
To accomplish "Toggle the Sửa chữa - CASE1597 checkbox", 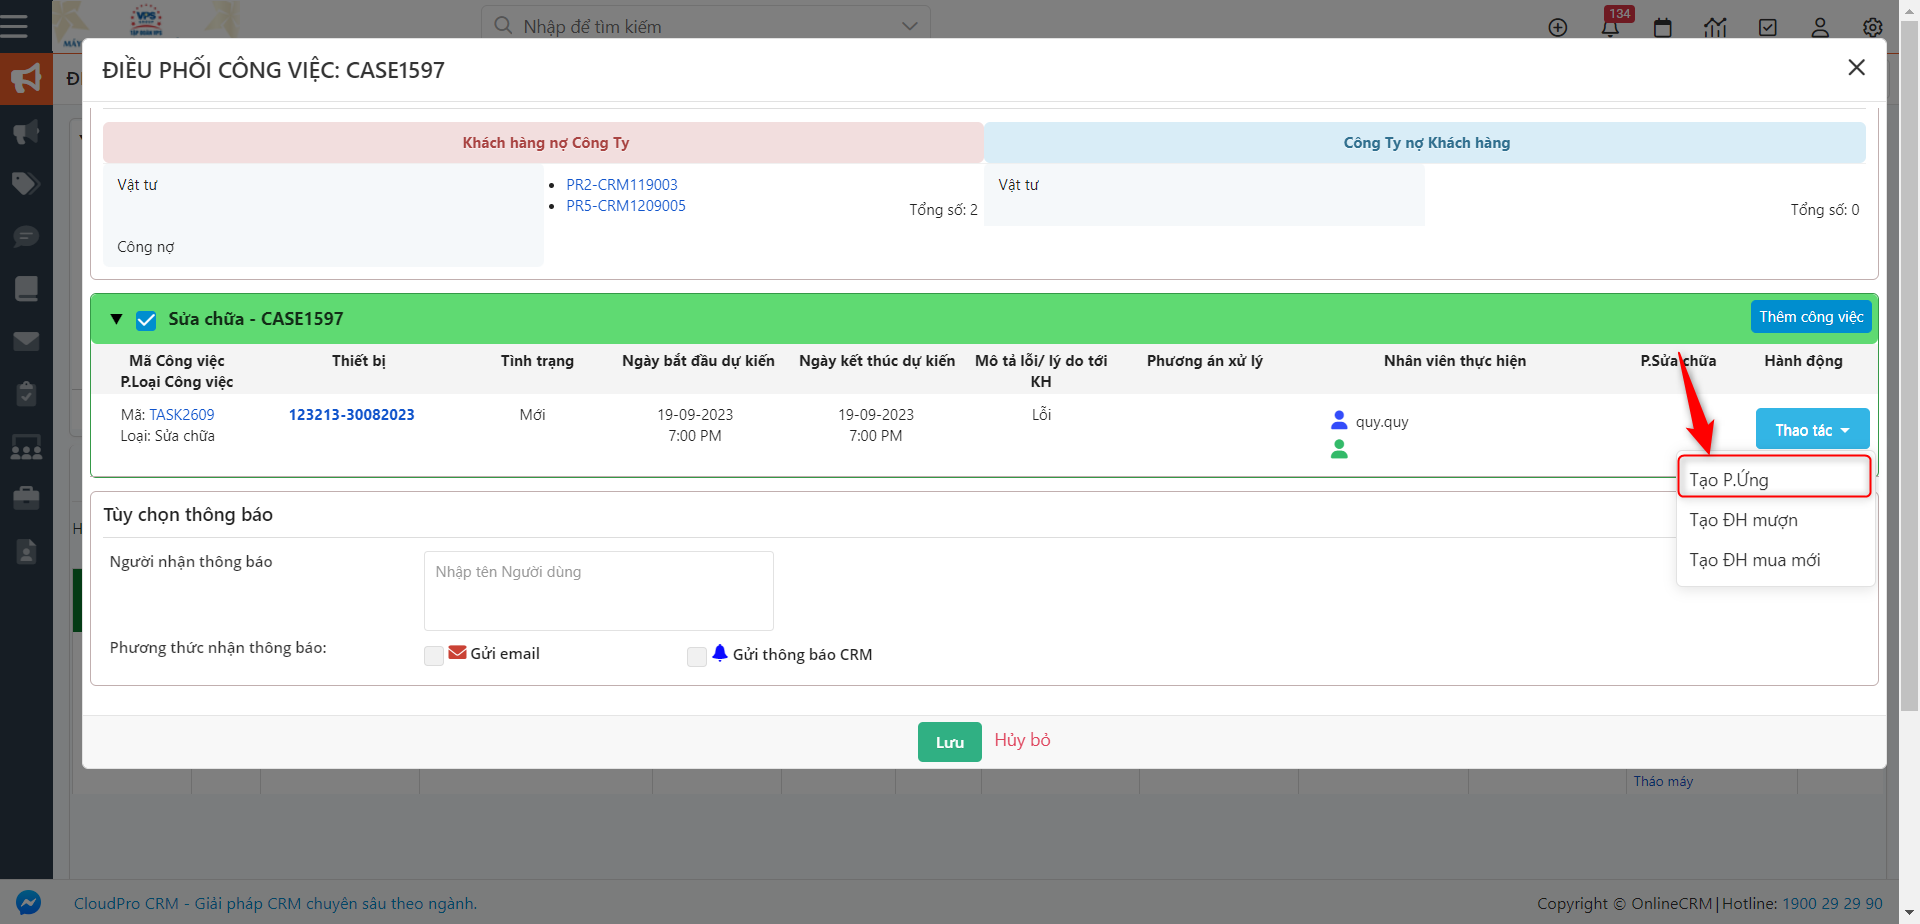I will pyautogui.click(x=146, y=320).
